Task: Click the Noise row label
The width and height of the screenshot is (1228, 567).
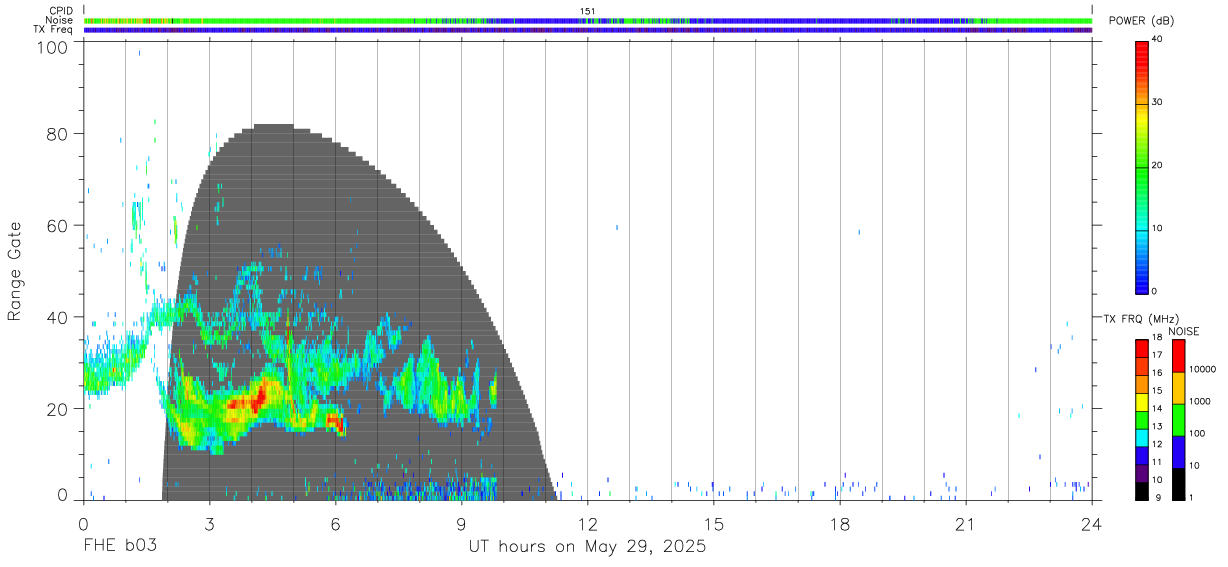Action: point(59,20)
